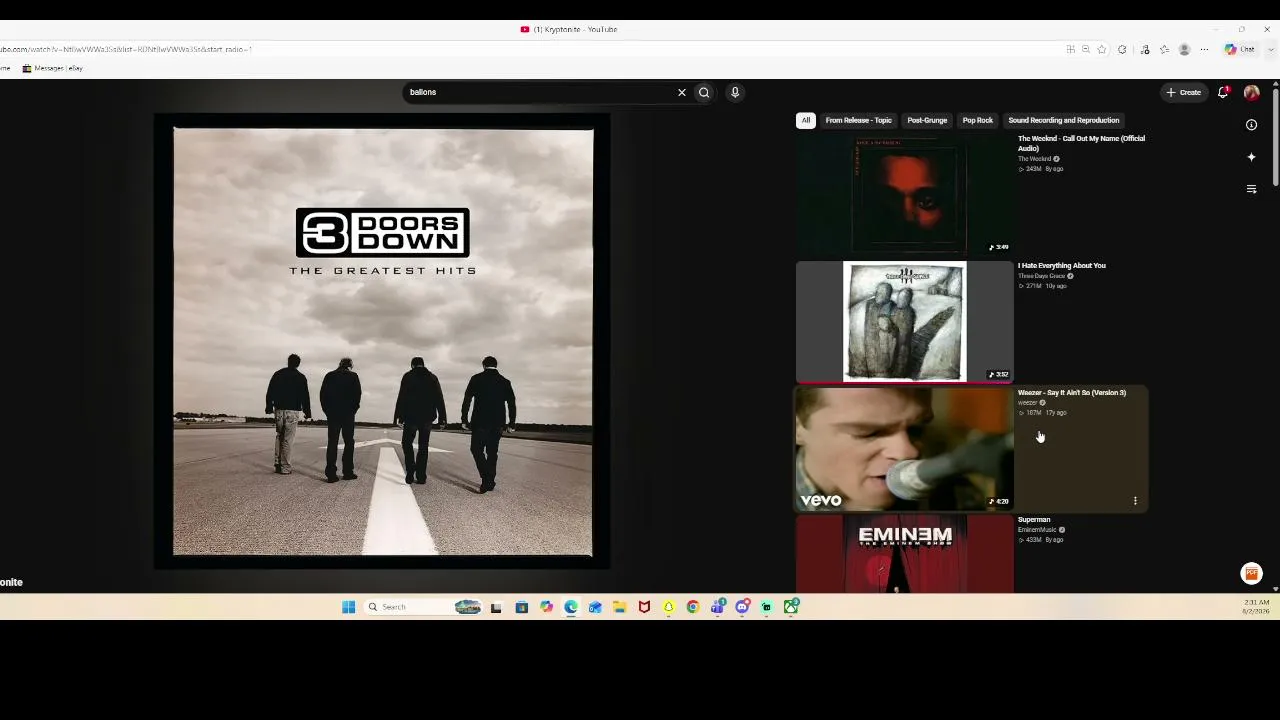Image resolution: width=1280 pixels, height=720 pixels.
Task: Add this page to favorites star
Action: pos(1101,49)
